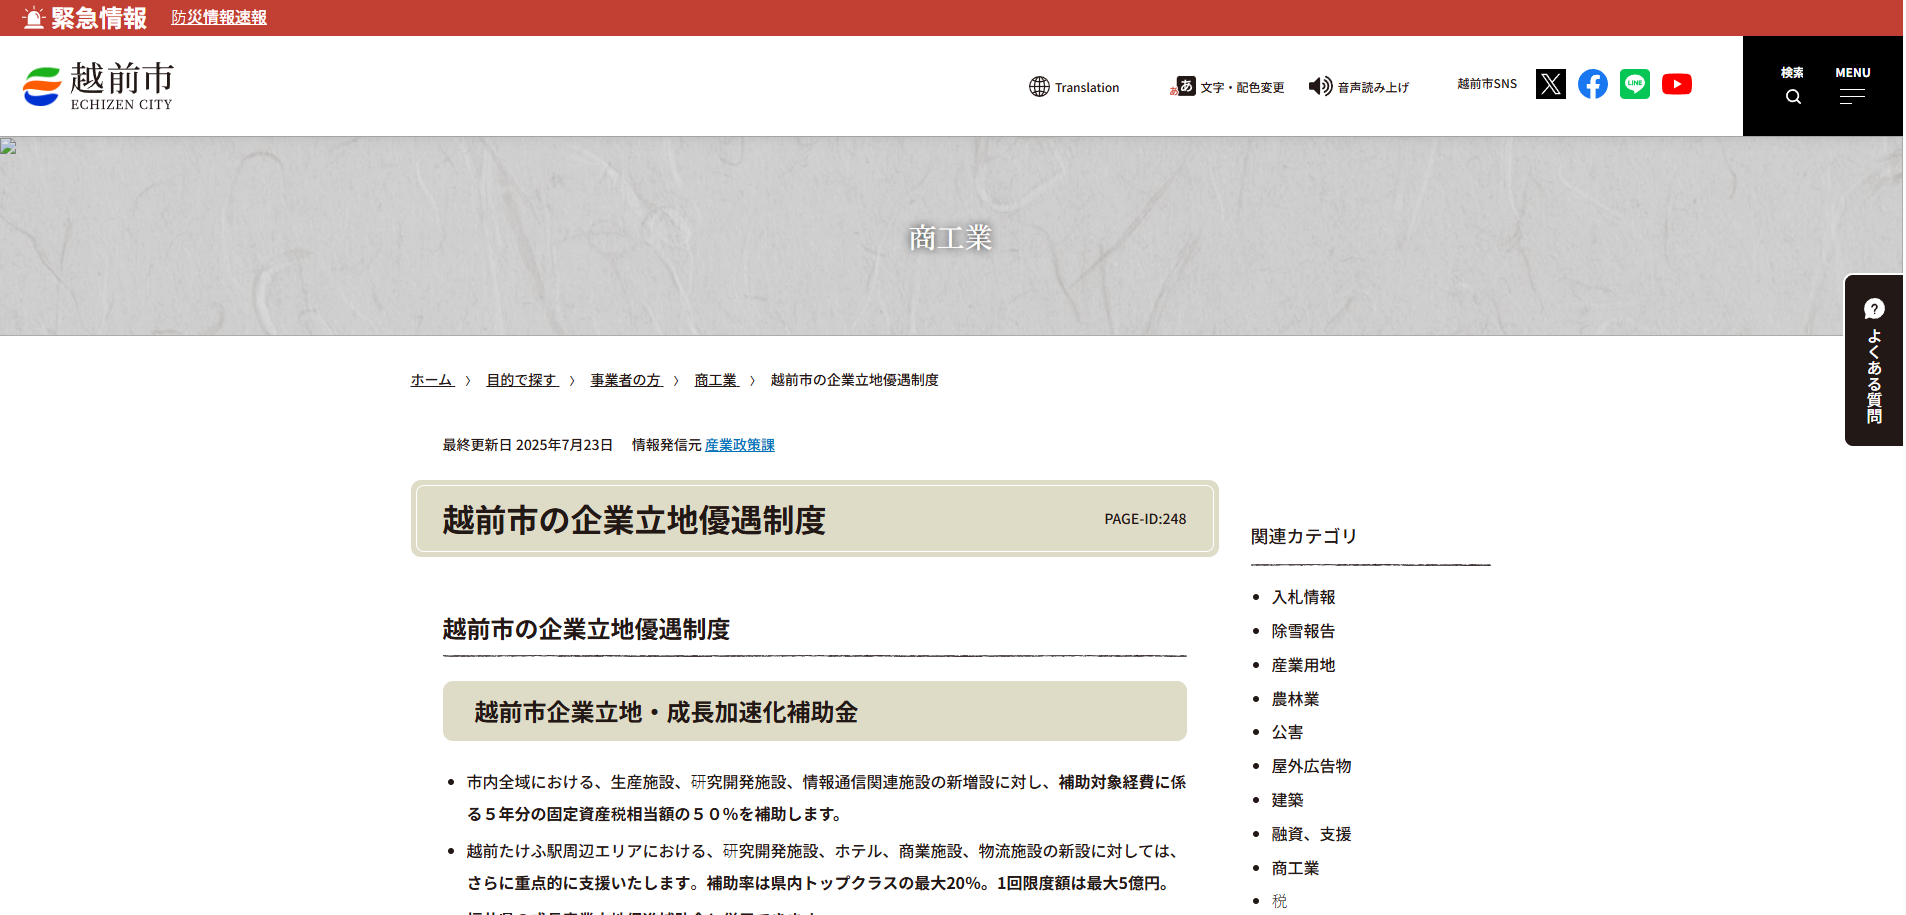The width and height of the screenshot is (1906, 915).
Task: Click the globe Translation icon
Action: (x=1039, y=87)
